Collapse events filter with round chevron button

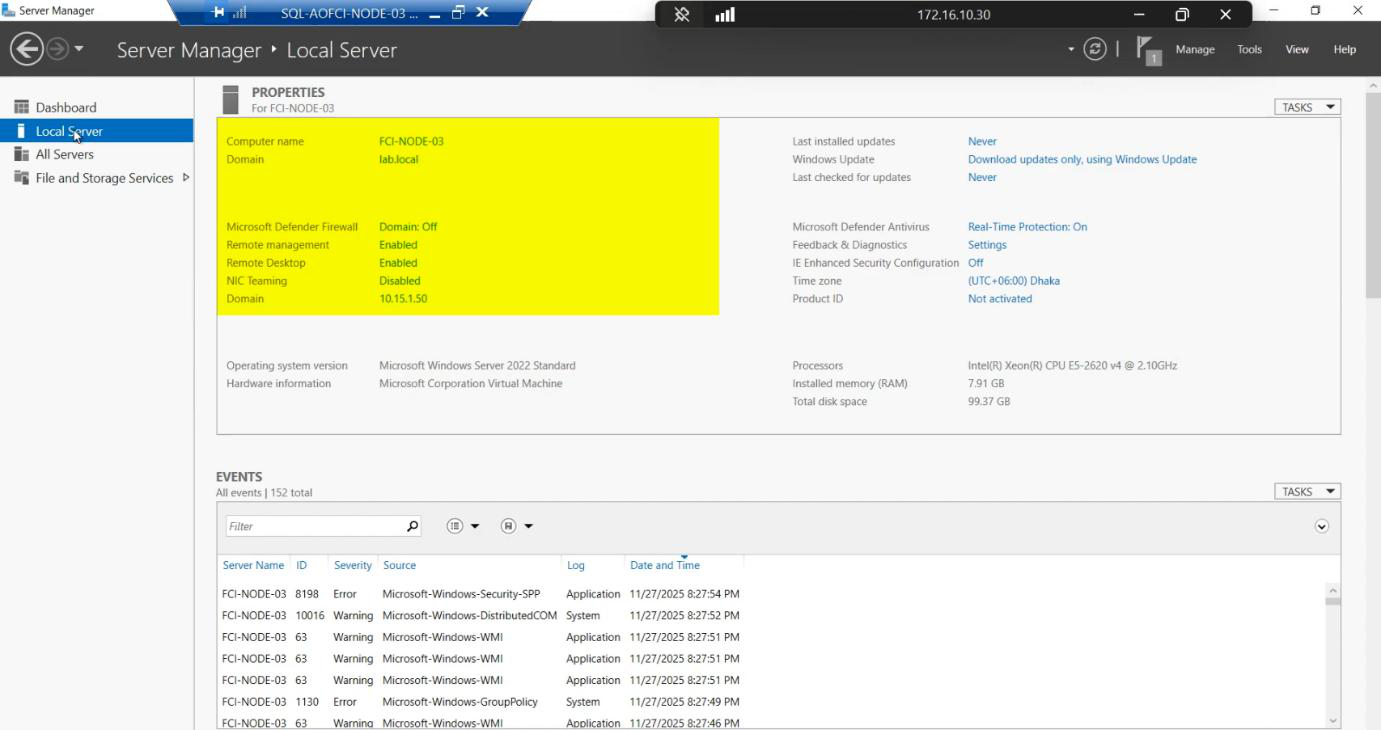pyautogui.click(x=1322, y=526)
